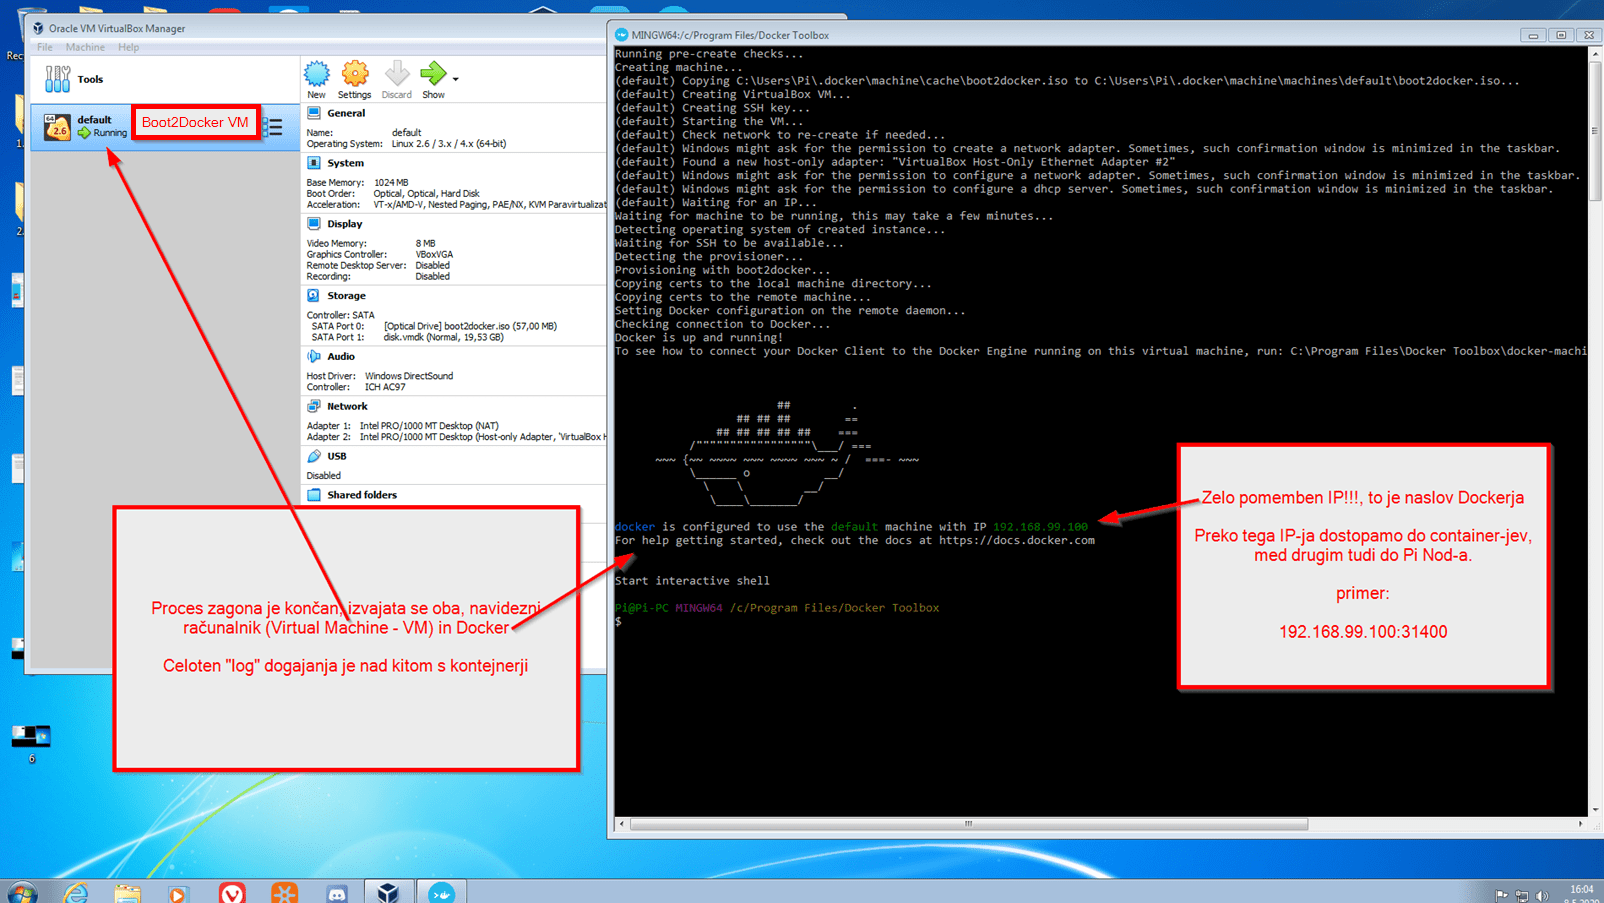The image size is (1604, 903).
Task: Click the Display section header
Action: pyautogui.click(x=345, y=224)
